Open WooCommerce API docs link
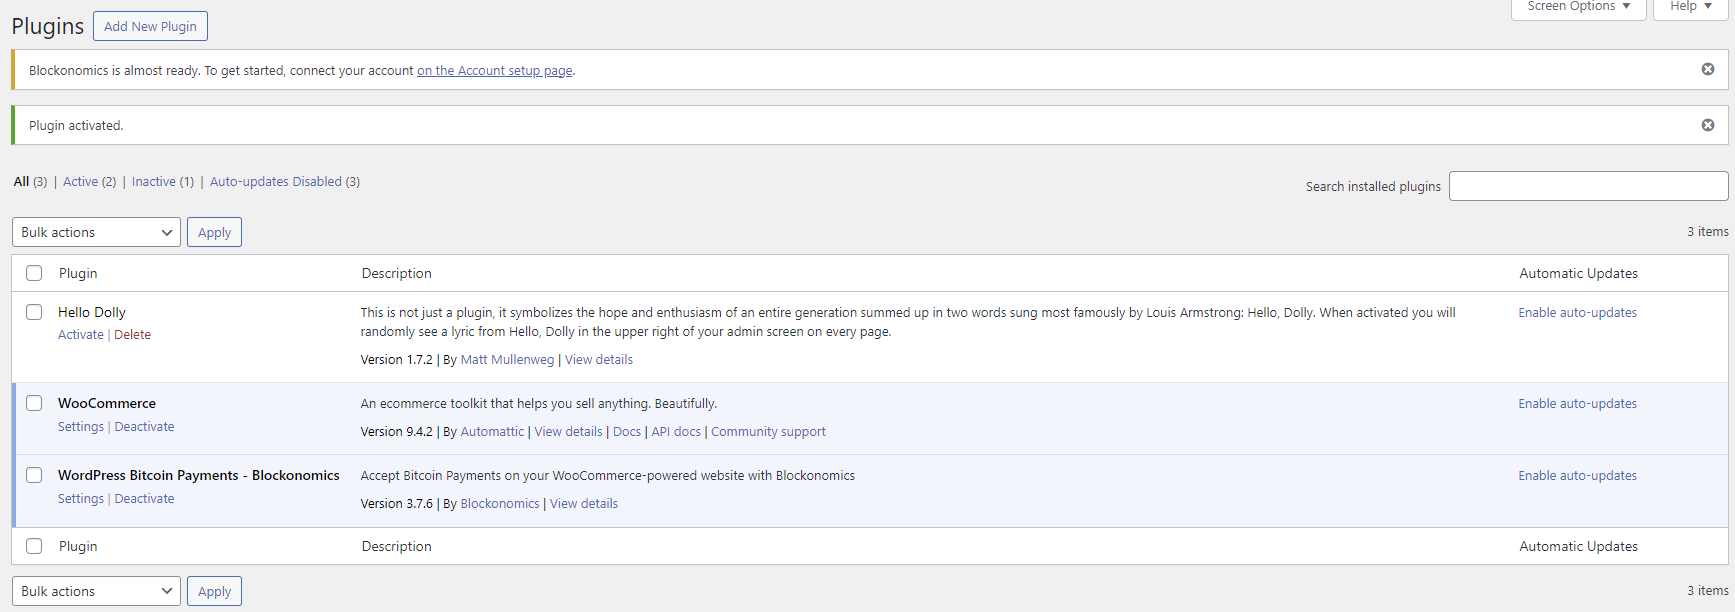This screenshot has height=612, width=1735. [x=676, y=431]
